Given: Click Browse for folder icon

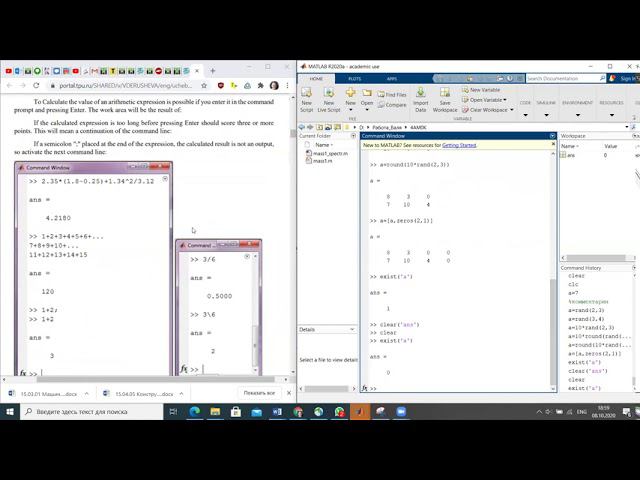Looking at the screenshot, I should [328, 127].
